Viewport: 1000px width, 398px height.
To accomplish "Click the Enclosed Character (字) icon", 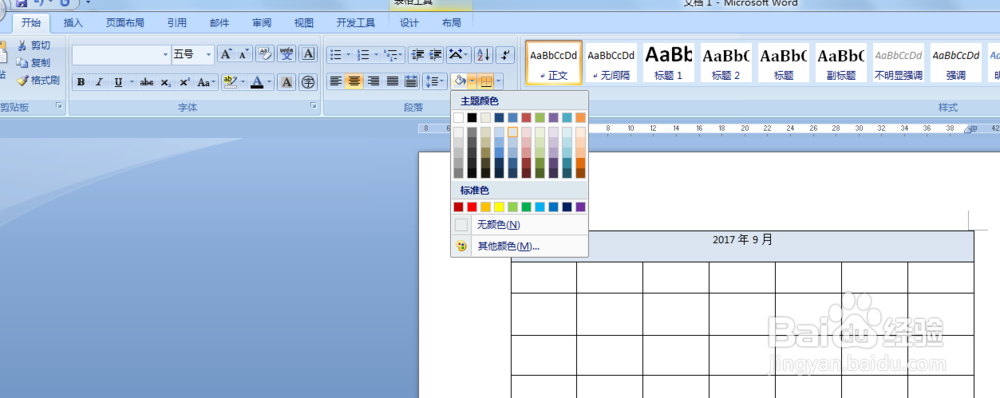I will pyautogui.click(x=309, y=82).
